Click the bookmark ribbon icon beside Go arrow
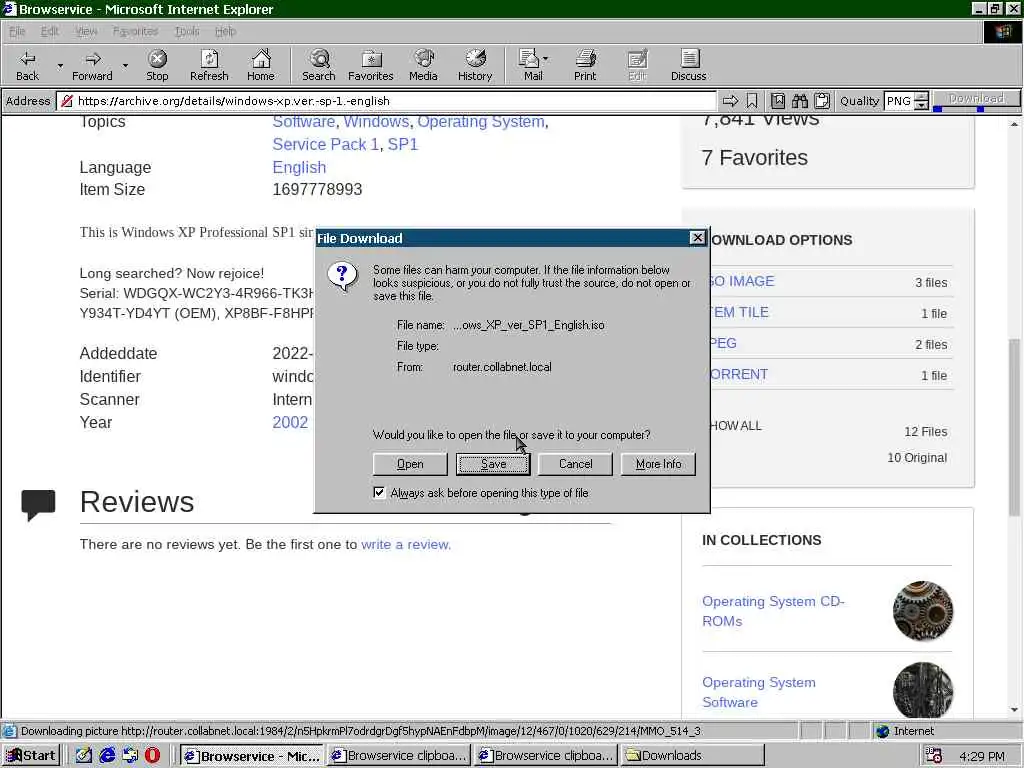The image size is (1024, 768). click(752, 101)
